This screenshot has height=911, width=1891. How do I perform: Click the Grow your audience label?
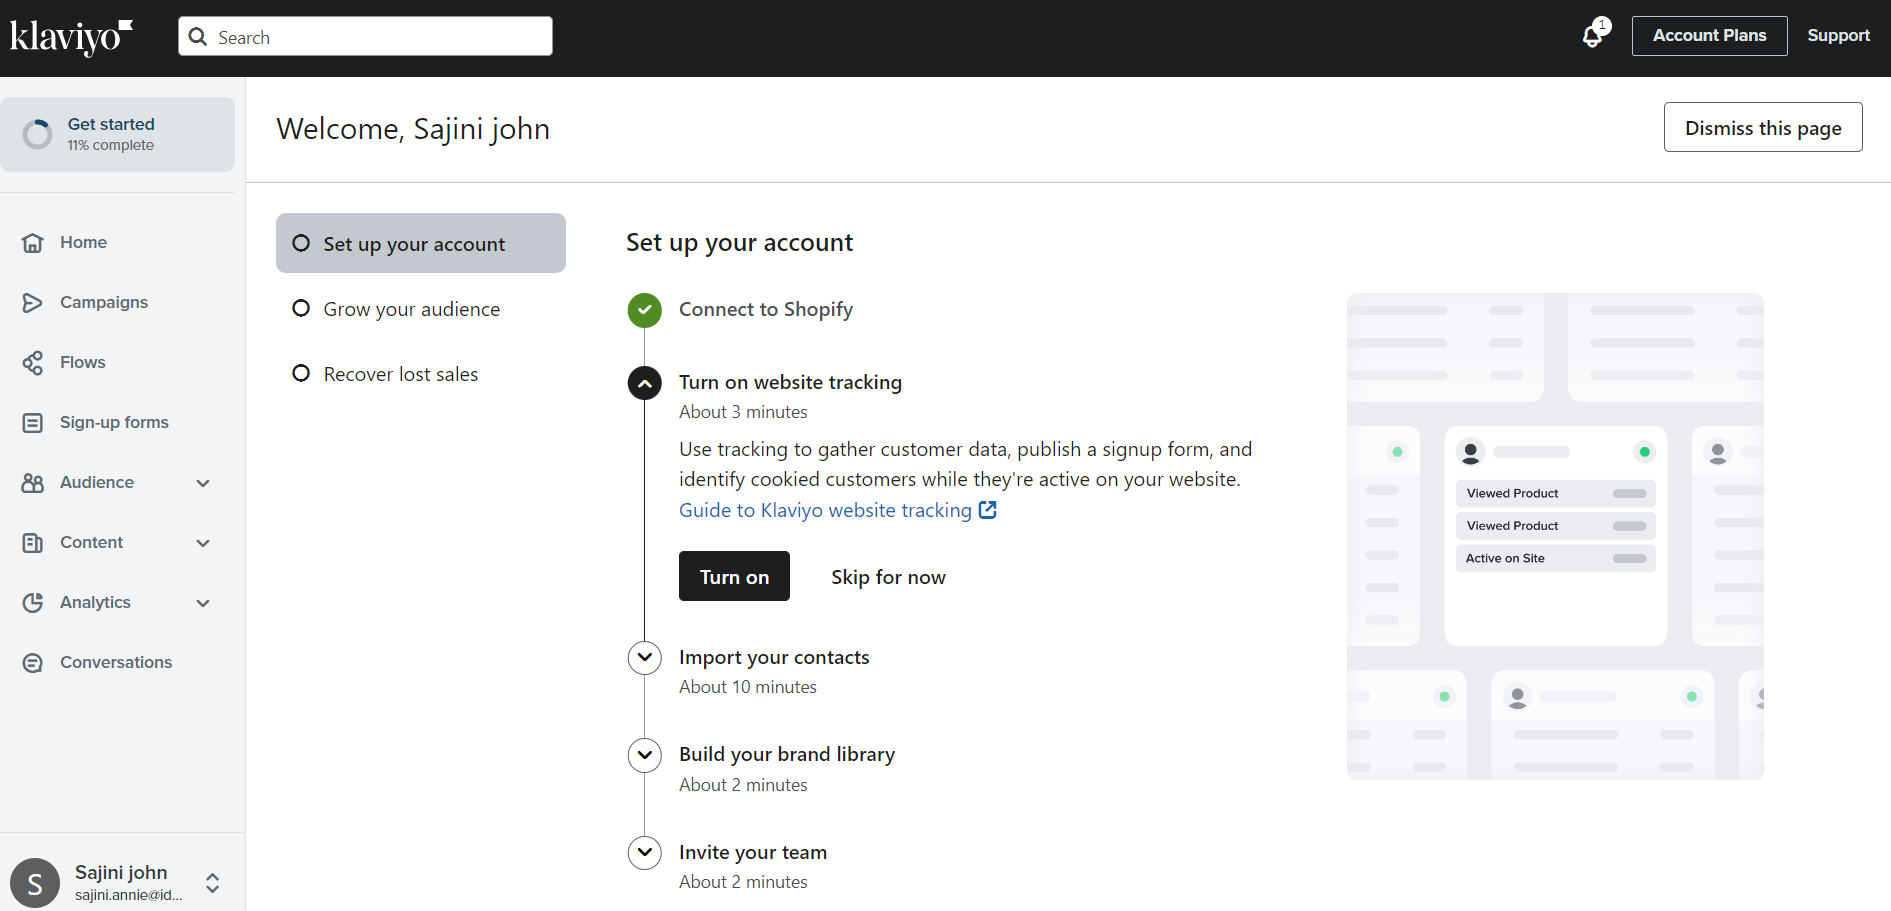tap(412, 309)
